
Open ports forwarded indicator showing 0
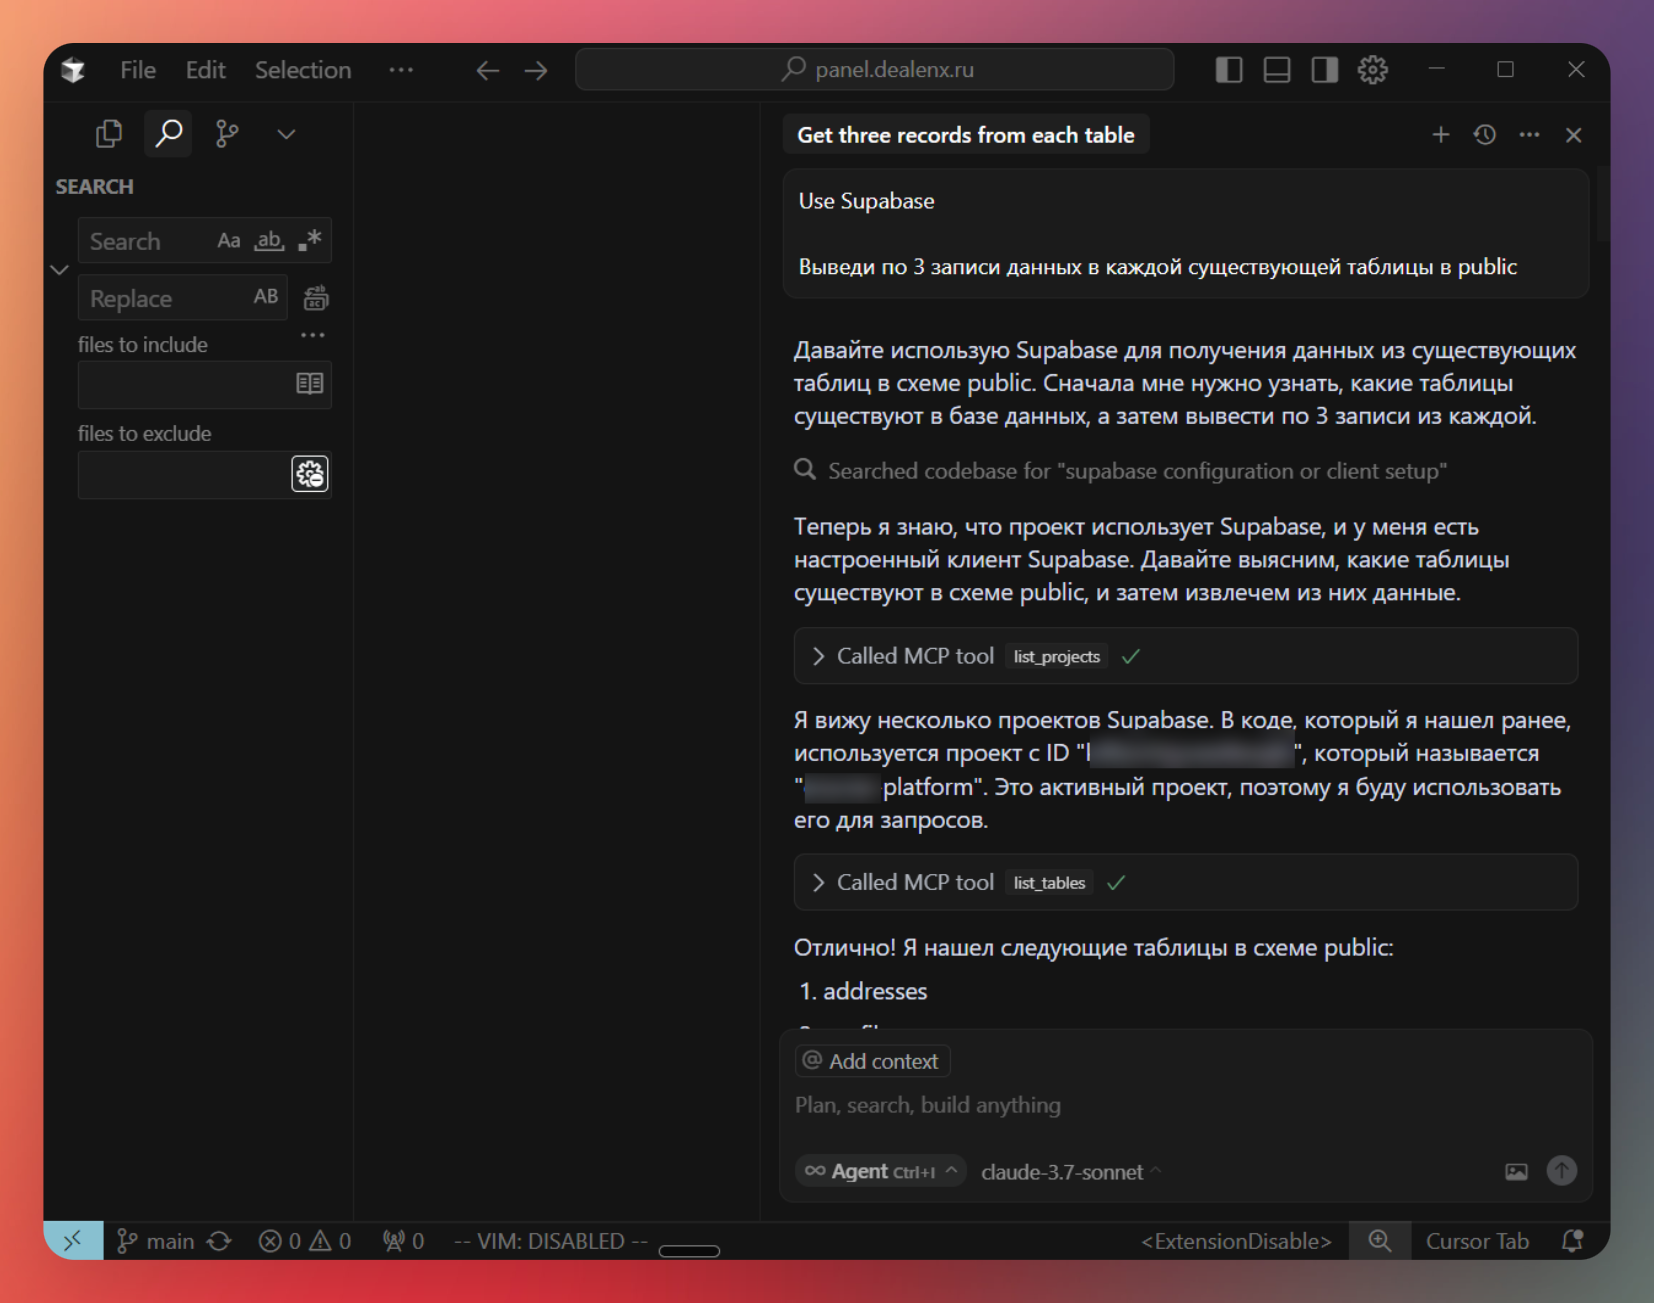[404, 1241]
